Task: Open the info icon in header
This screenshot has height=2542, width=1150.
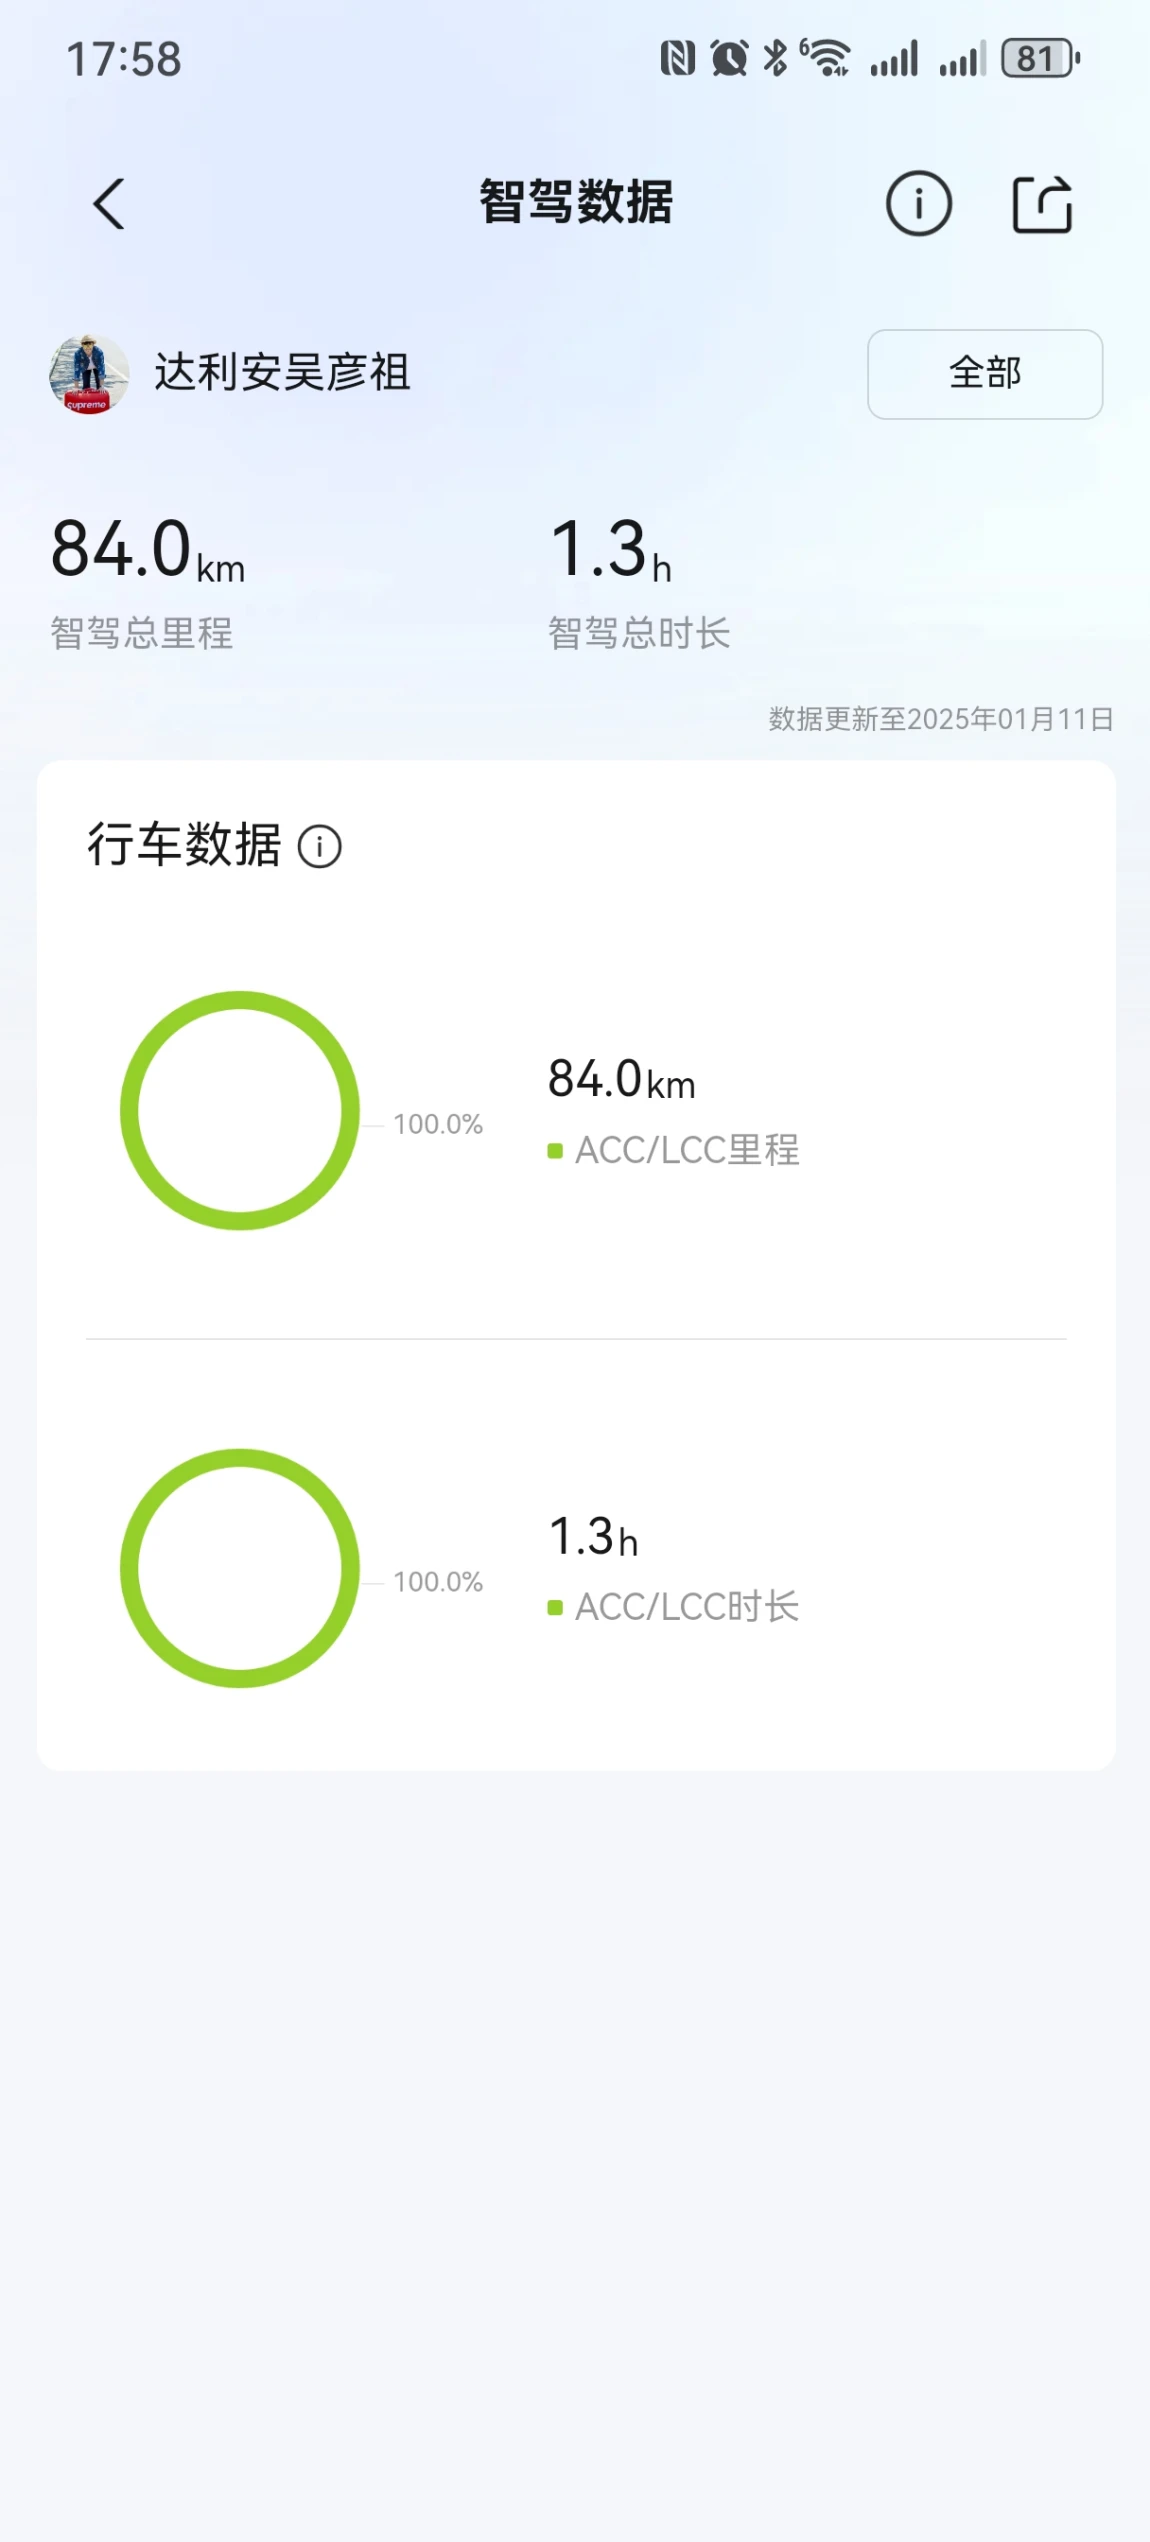Action: coord(918,204)
